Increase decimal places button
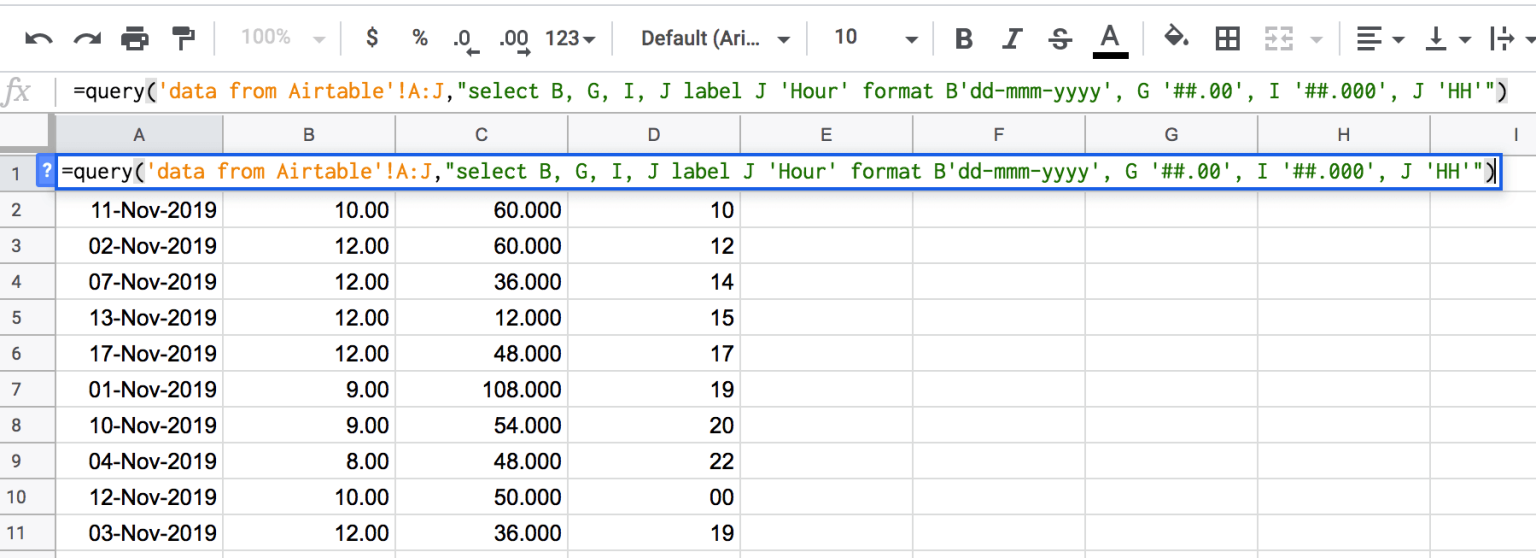 514,39
